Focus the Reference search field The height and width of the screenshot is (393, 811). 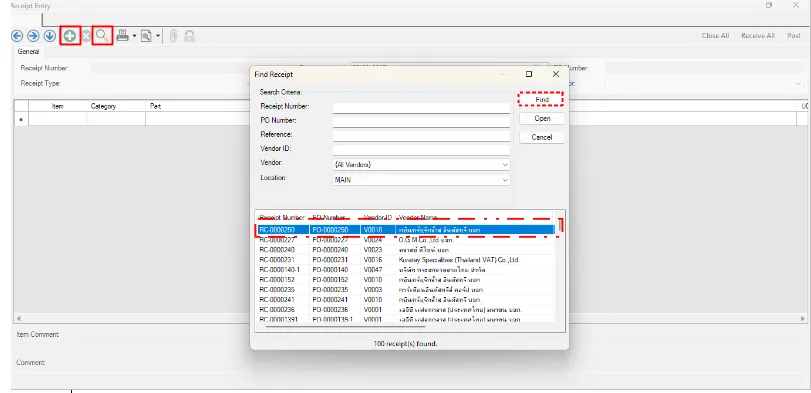tap(422, 135)
